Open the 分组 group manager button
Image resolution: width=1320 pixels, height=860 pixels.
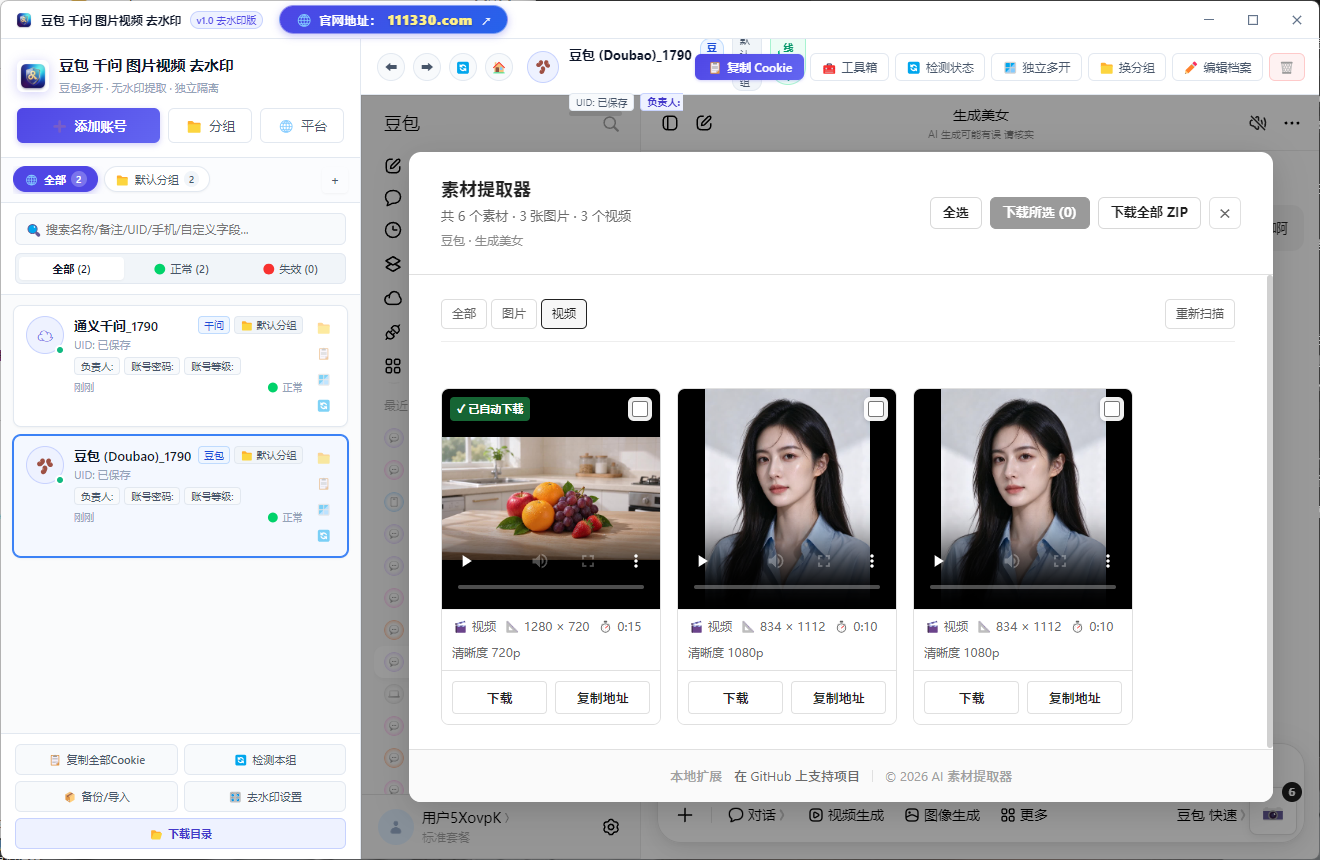210,126
